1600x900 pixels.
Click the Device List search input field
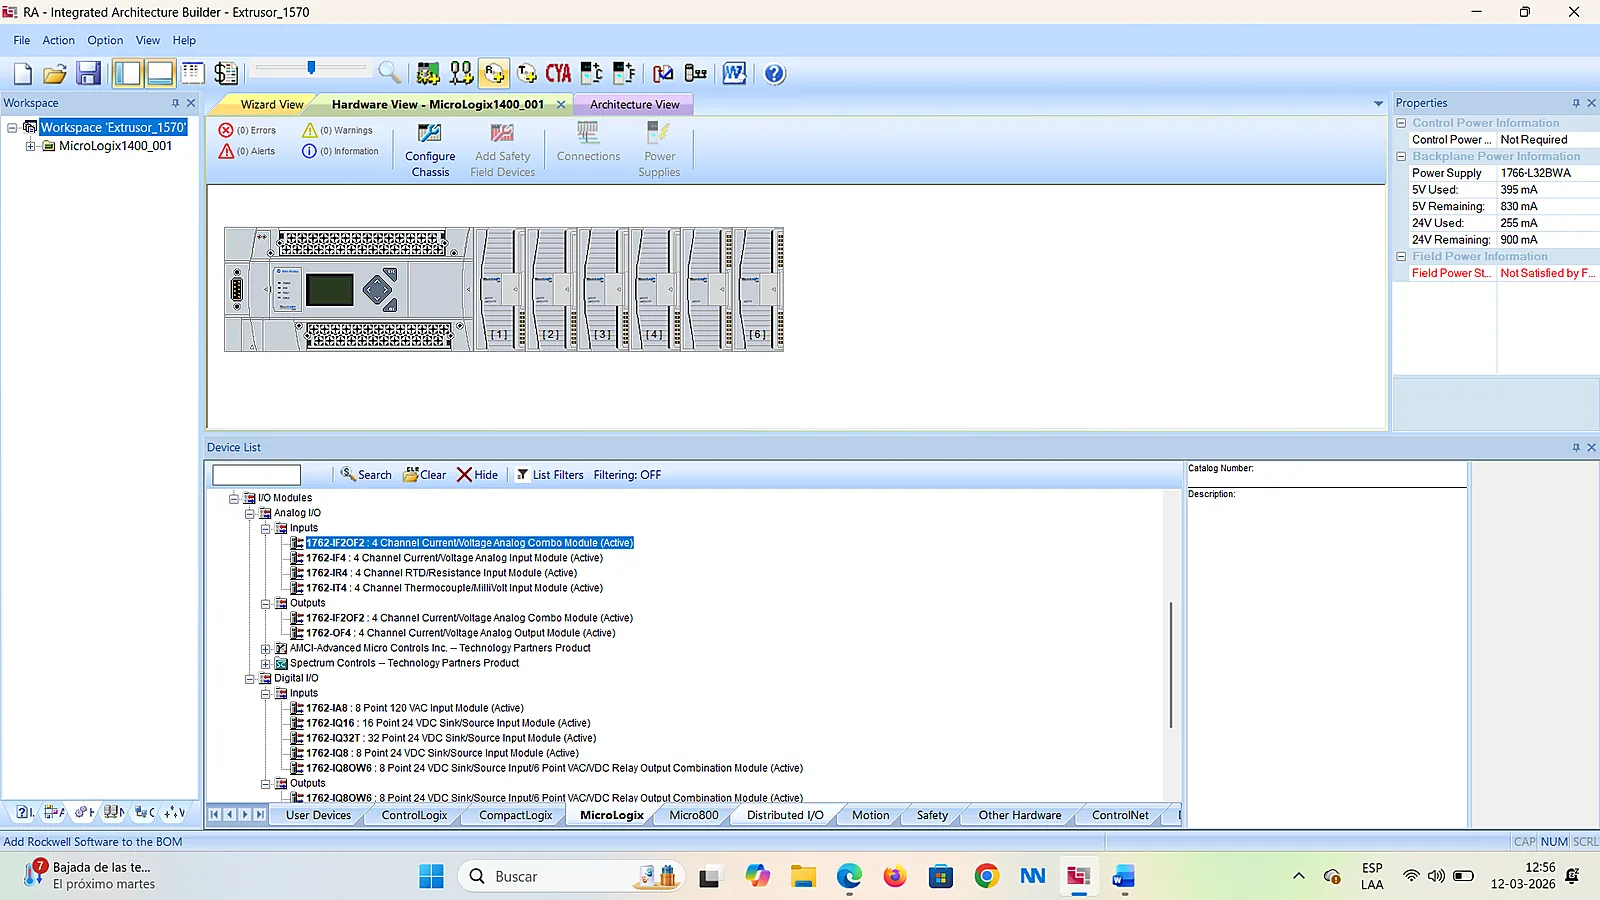click(x=256, y=475)
